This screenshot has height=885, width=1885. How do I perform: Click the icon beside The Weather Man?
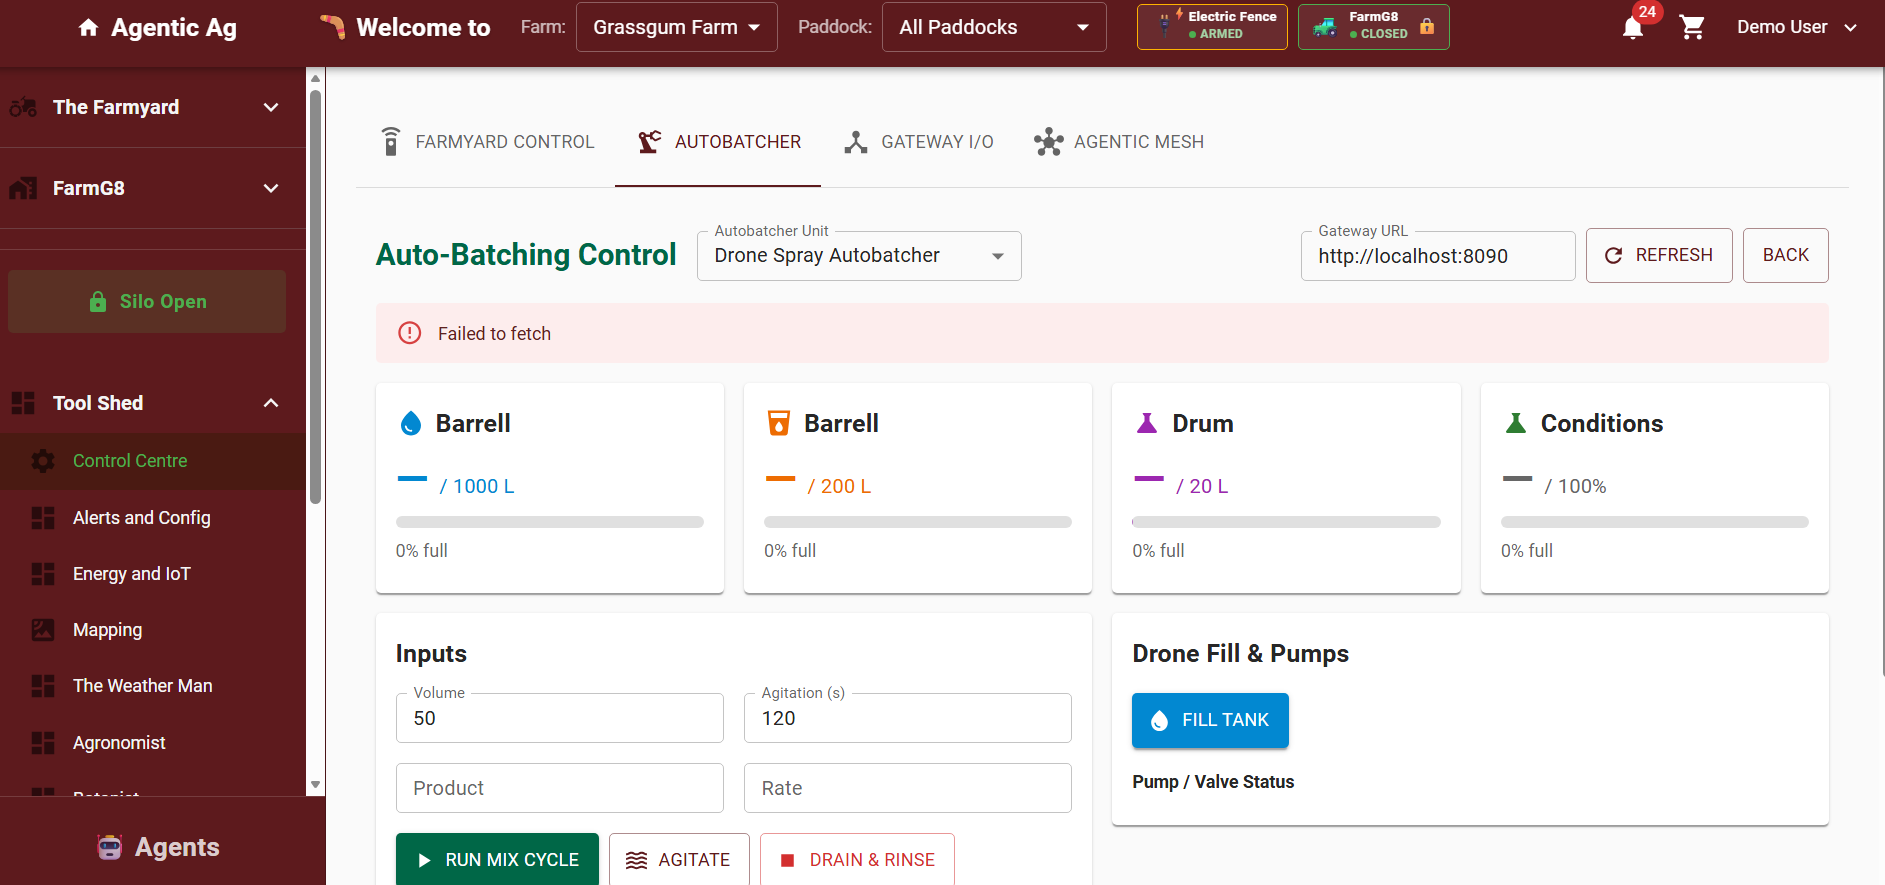pos(43,686)
